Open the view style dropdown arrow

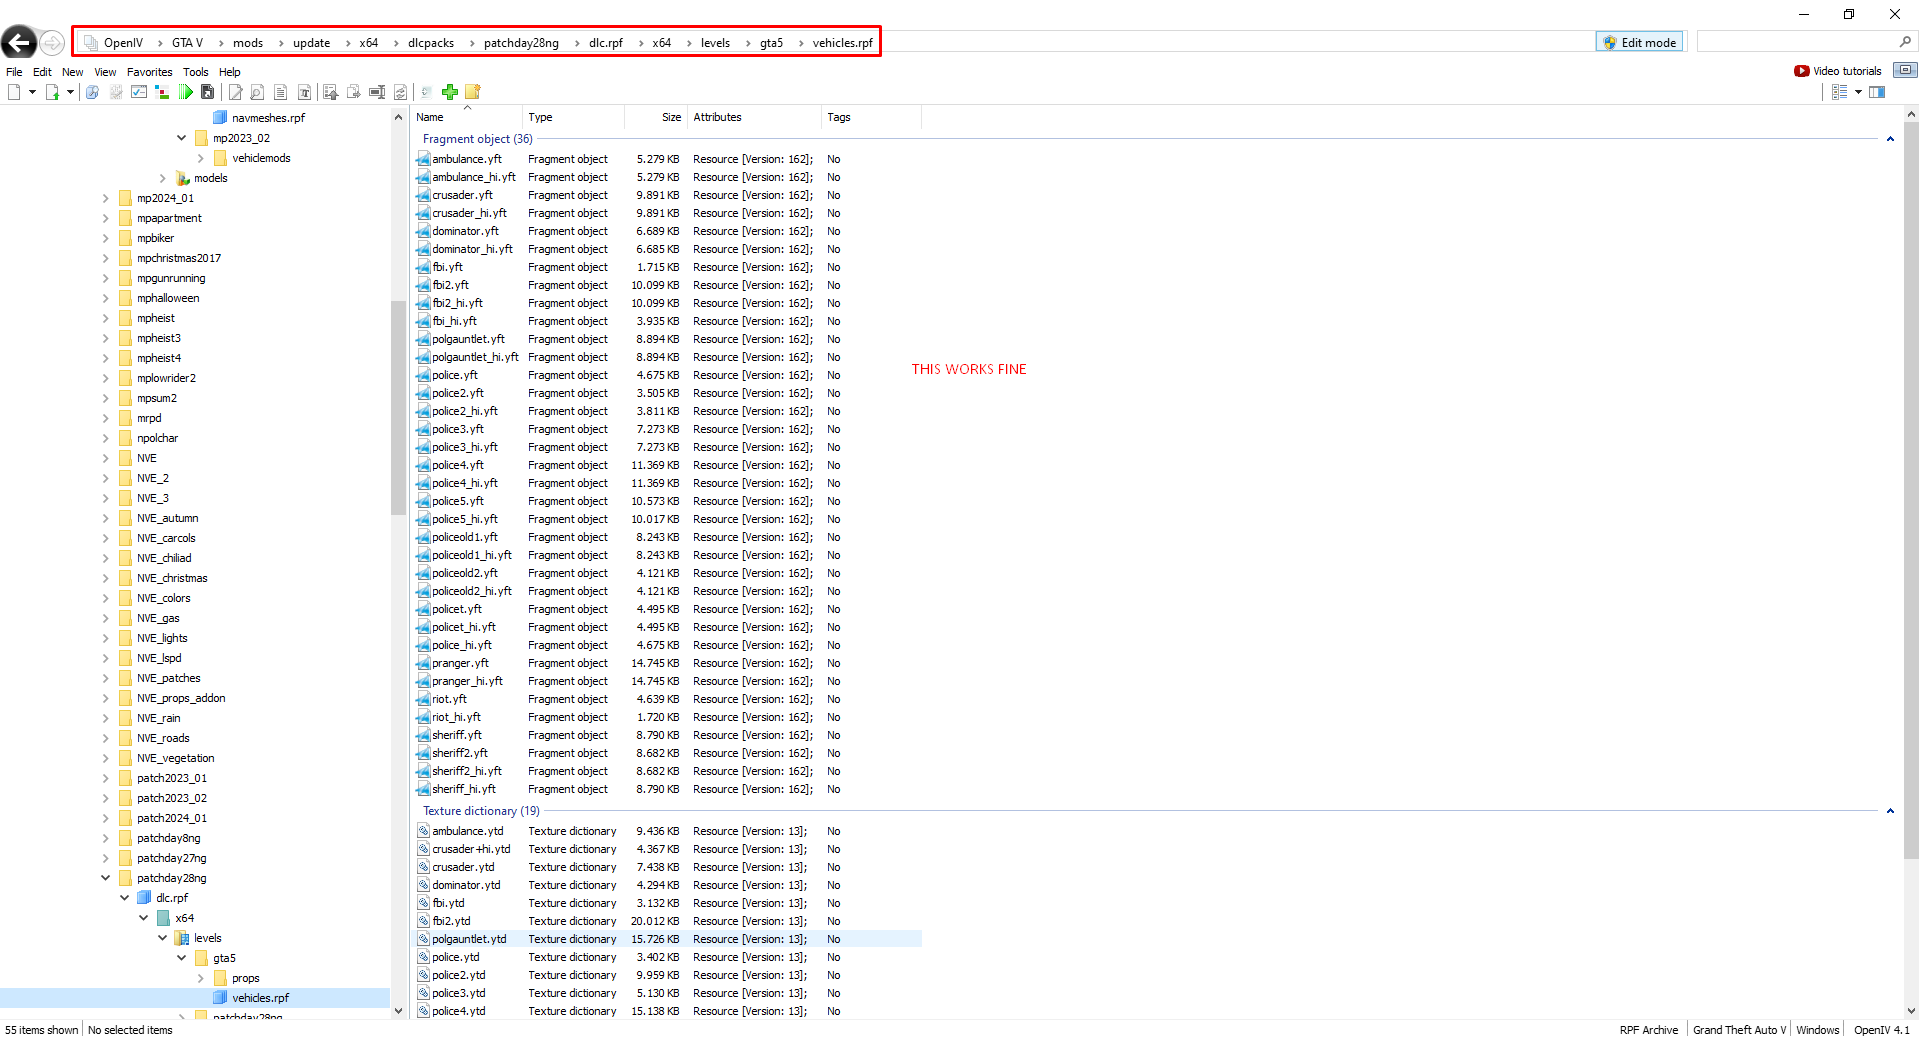(x=1858, y=92)
